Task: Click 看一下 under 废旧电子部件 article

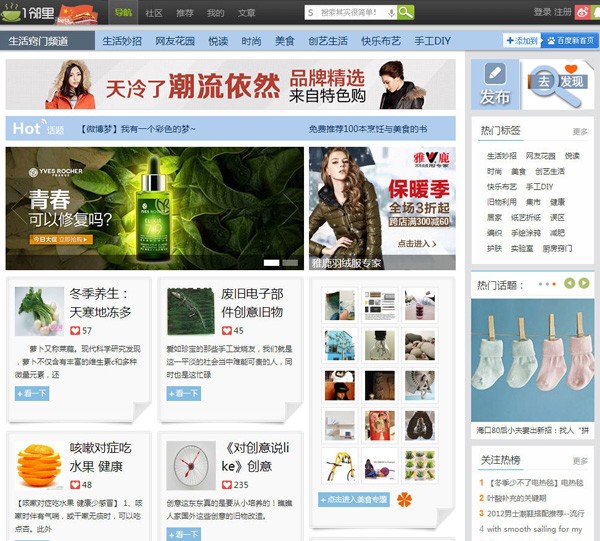Action: (184, 393)
